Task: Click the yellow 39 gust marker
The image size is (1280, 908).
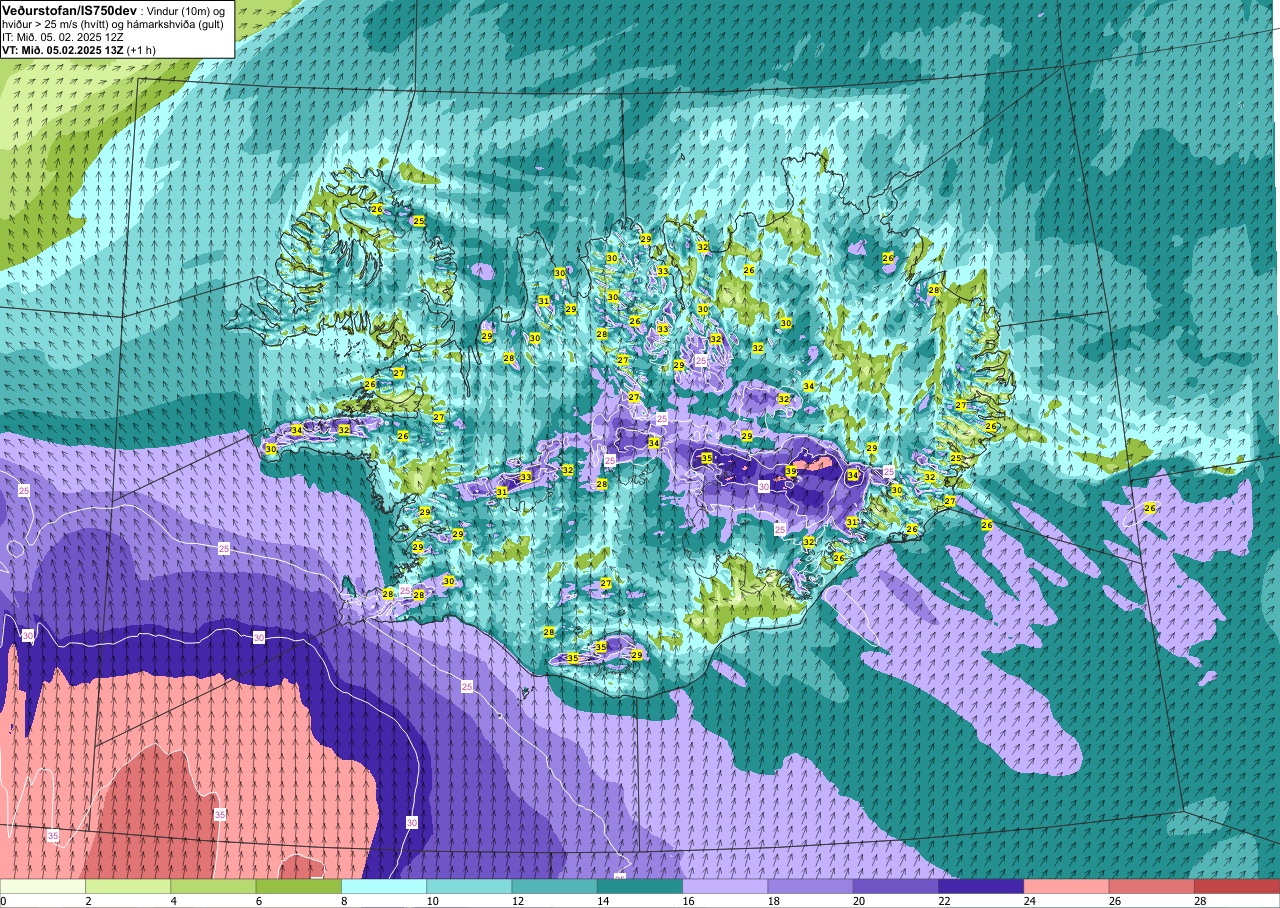Action: (x=791, y=471)
